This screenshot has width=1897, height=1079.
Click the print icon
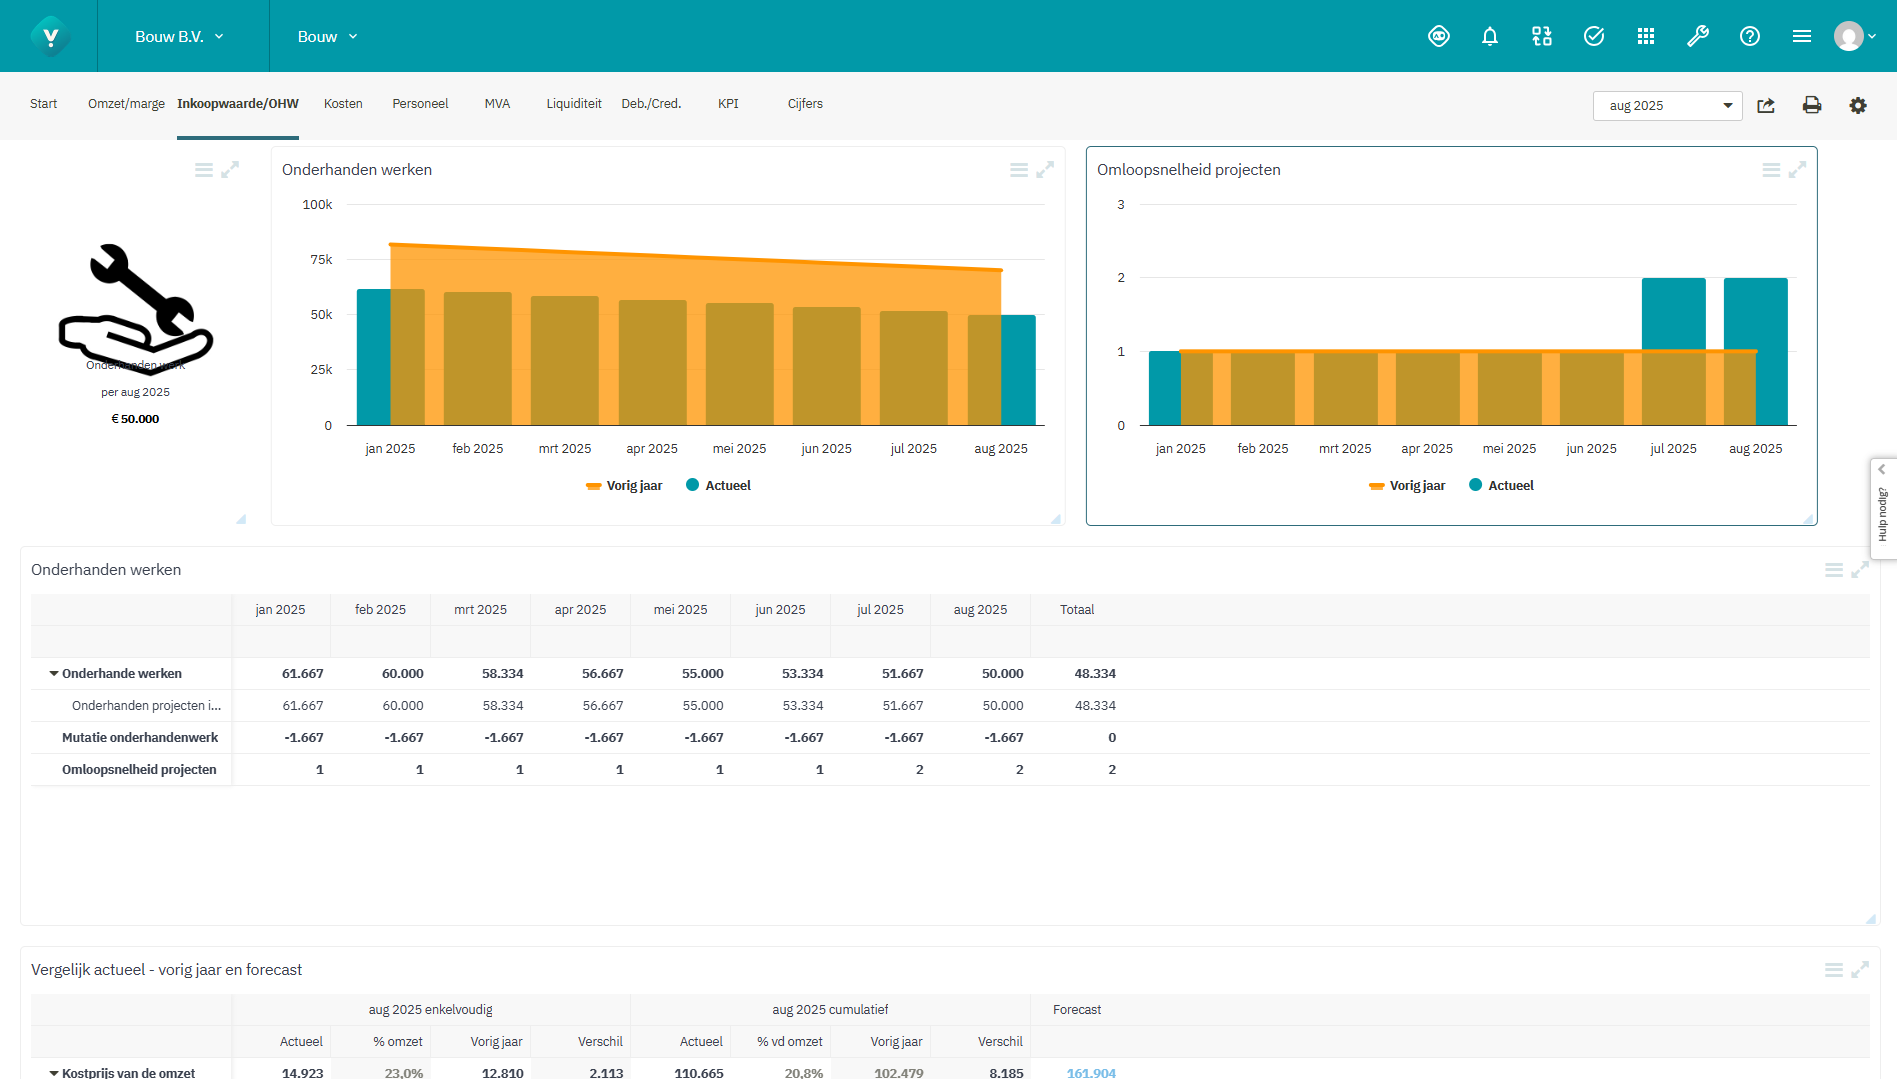(x=1811, y=106)
